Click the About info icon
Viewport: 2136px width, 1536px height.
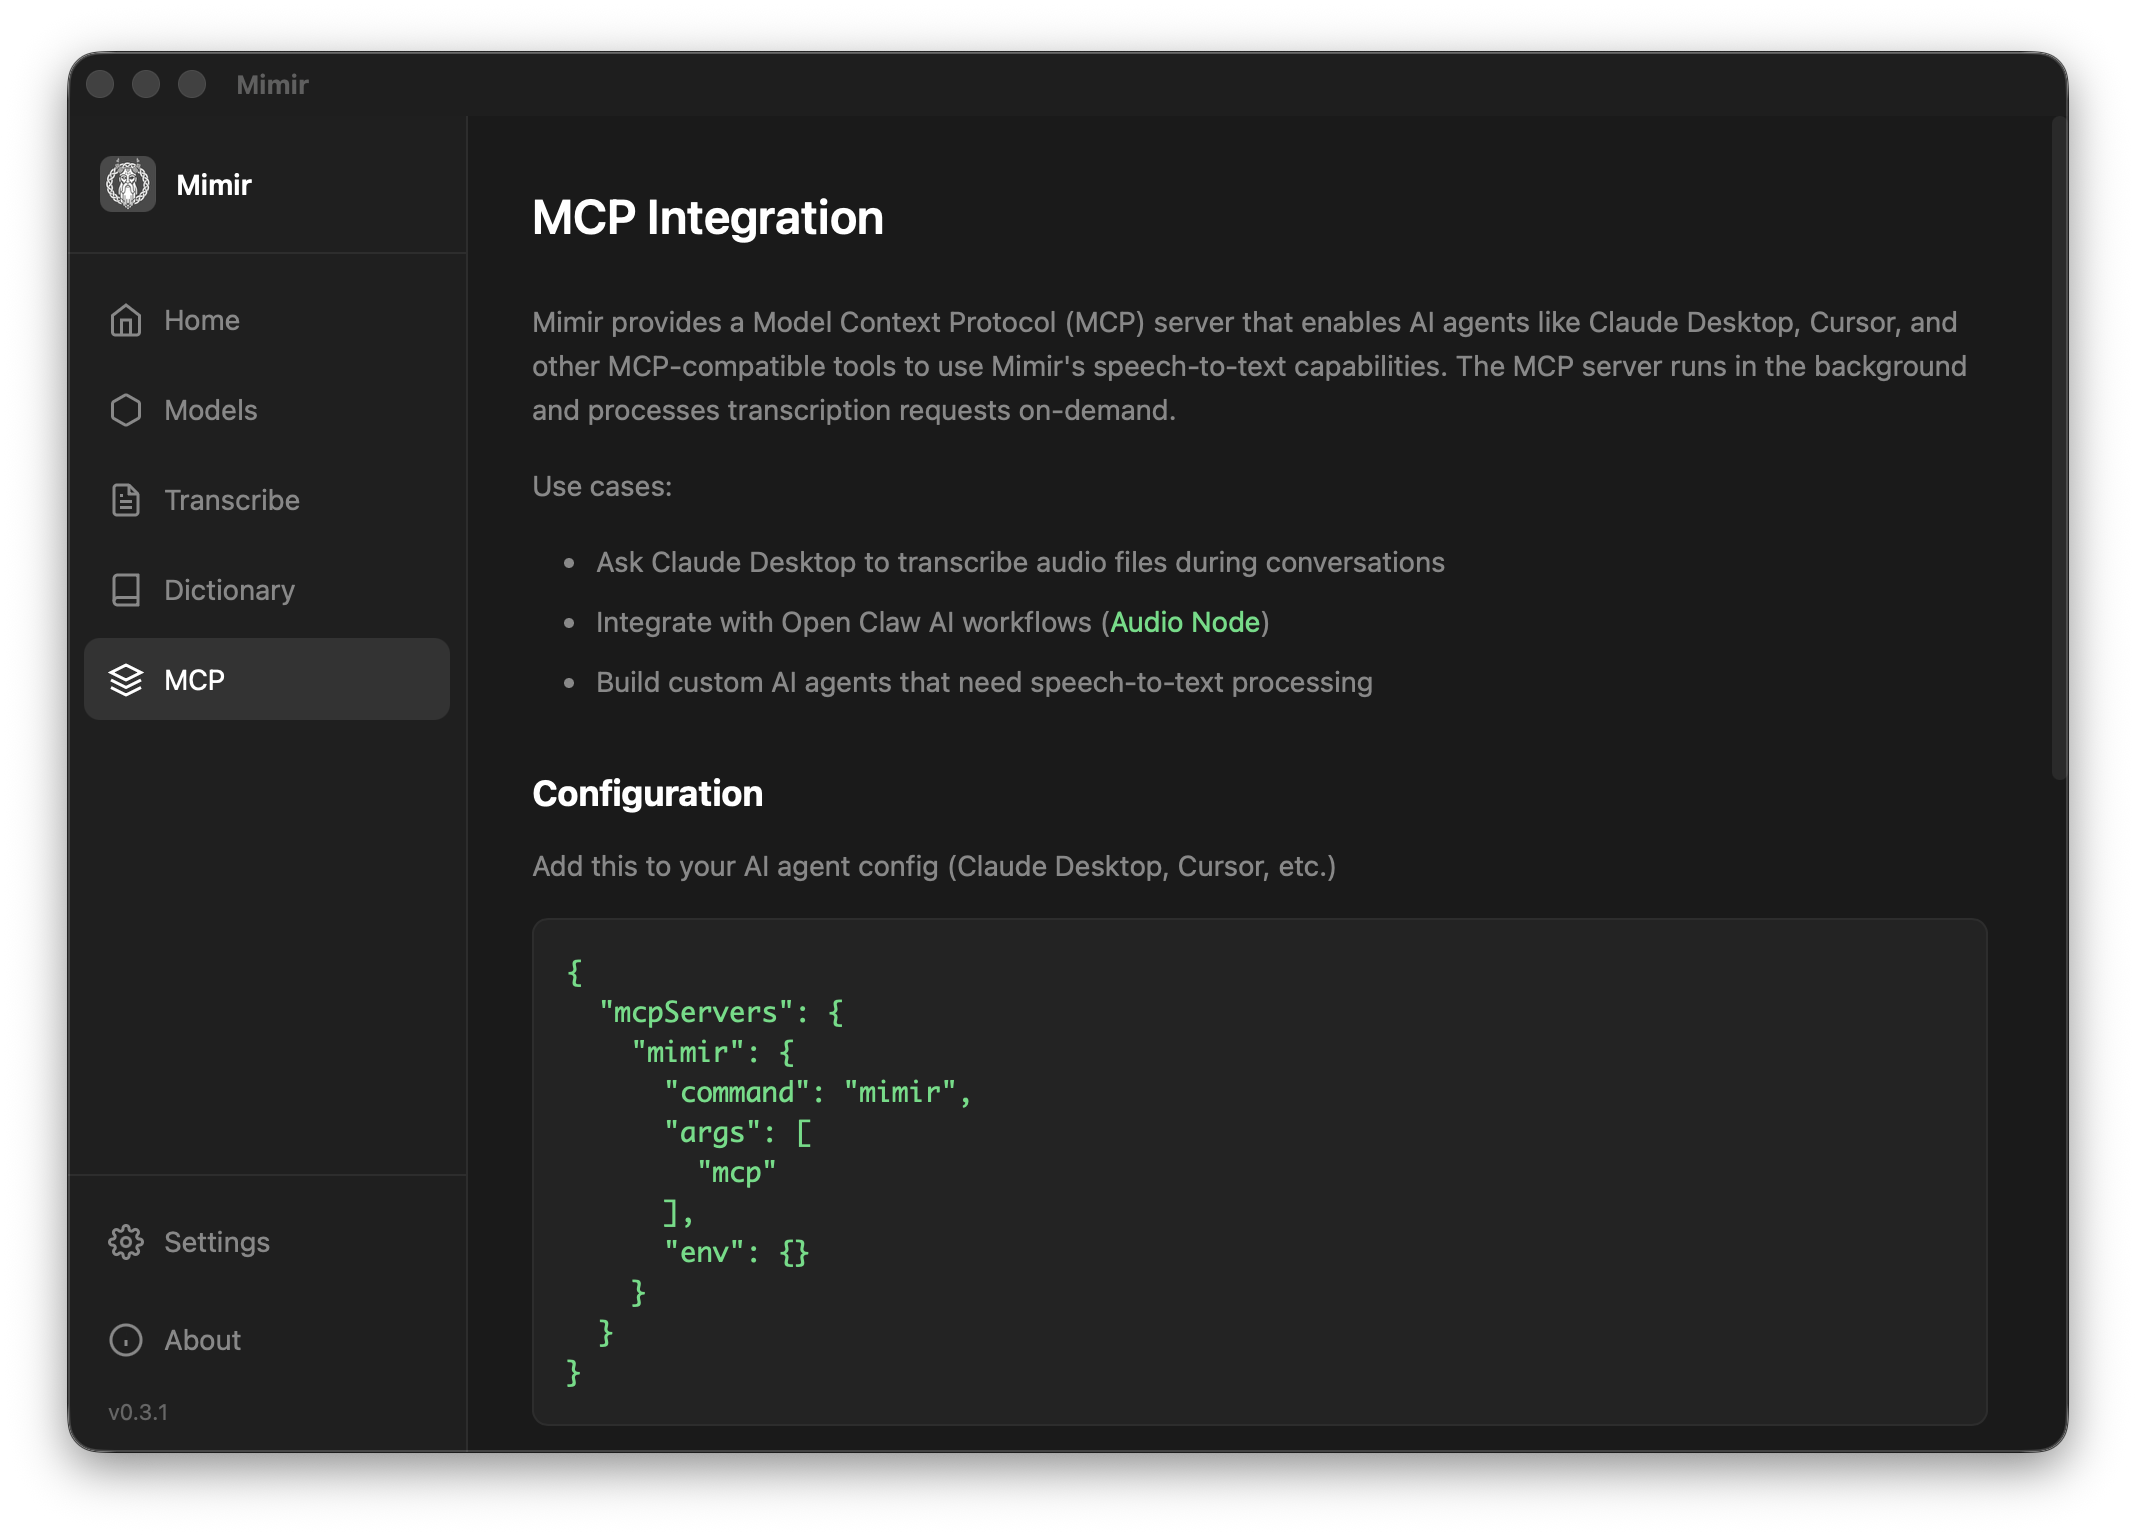point(126,1340)
